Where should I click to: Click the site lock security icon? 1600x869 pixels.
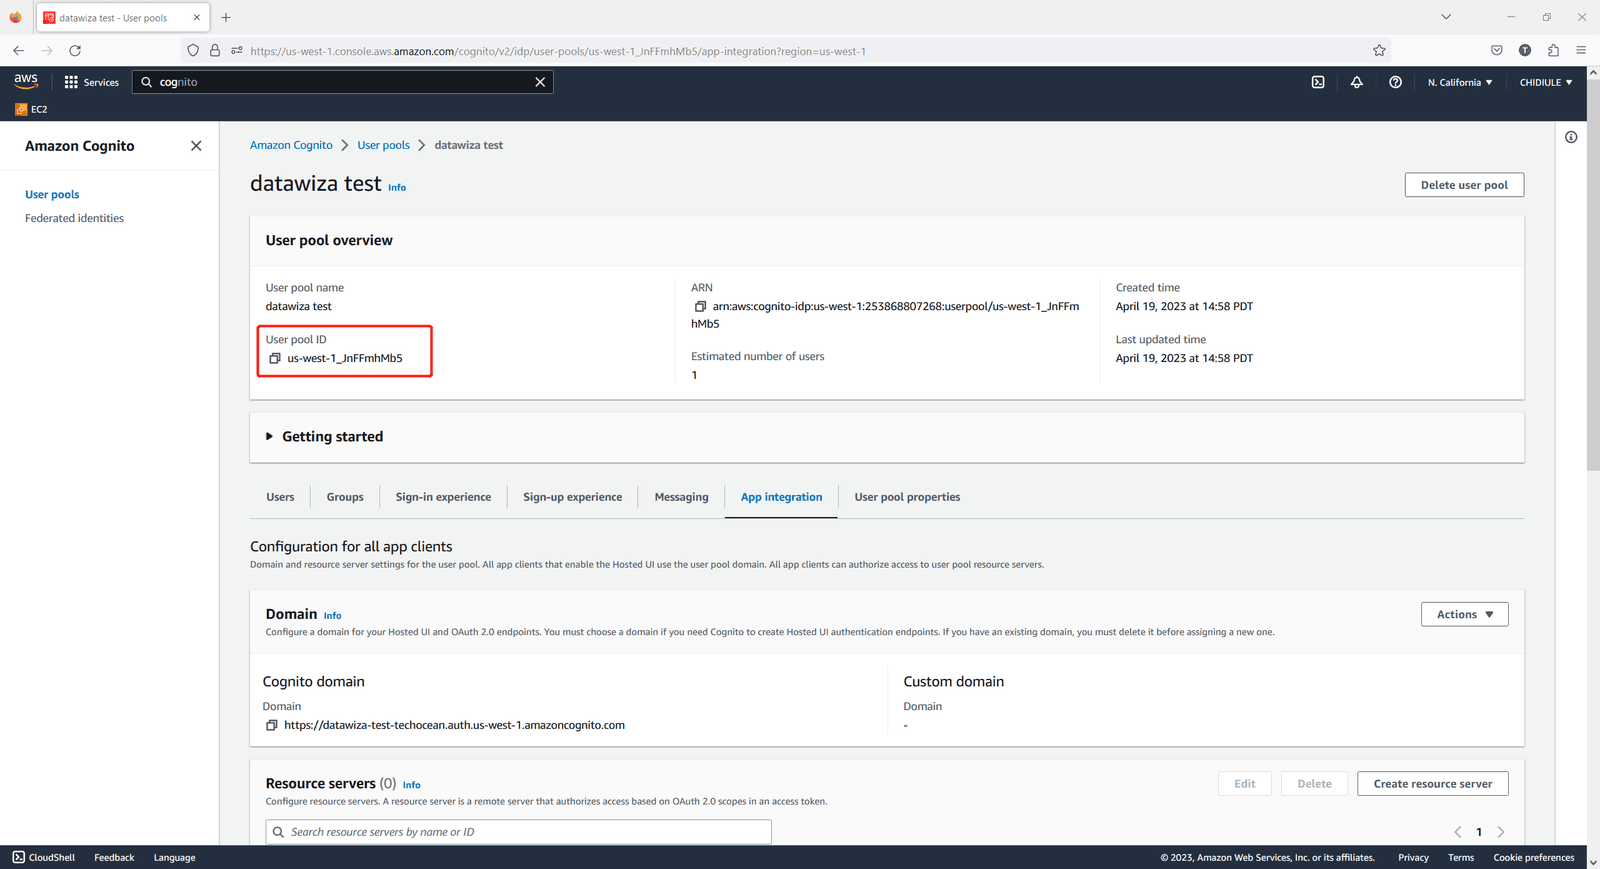pos(215,50)
